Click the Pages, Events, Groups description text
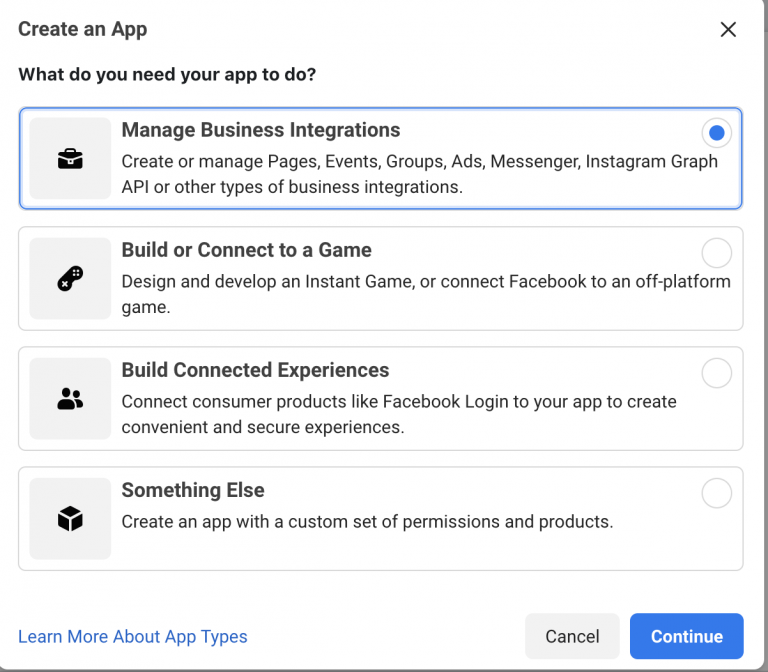768x672 pixels. [x=420, y=174]
